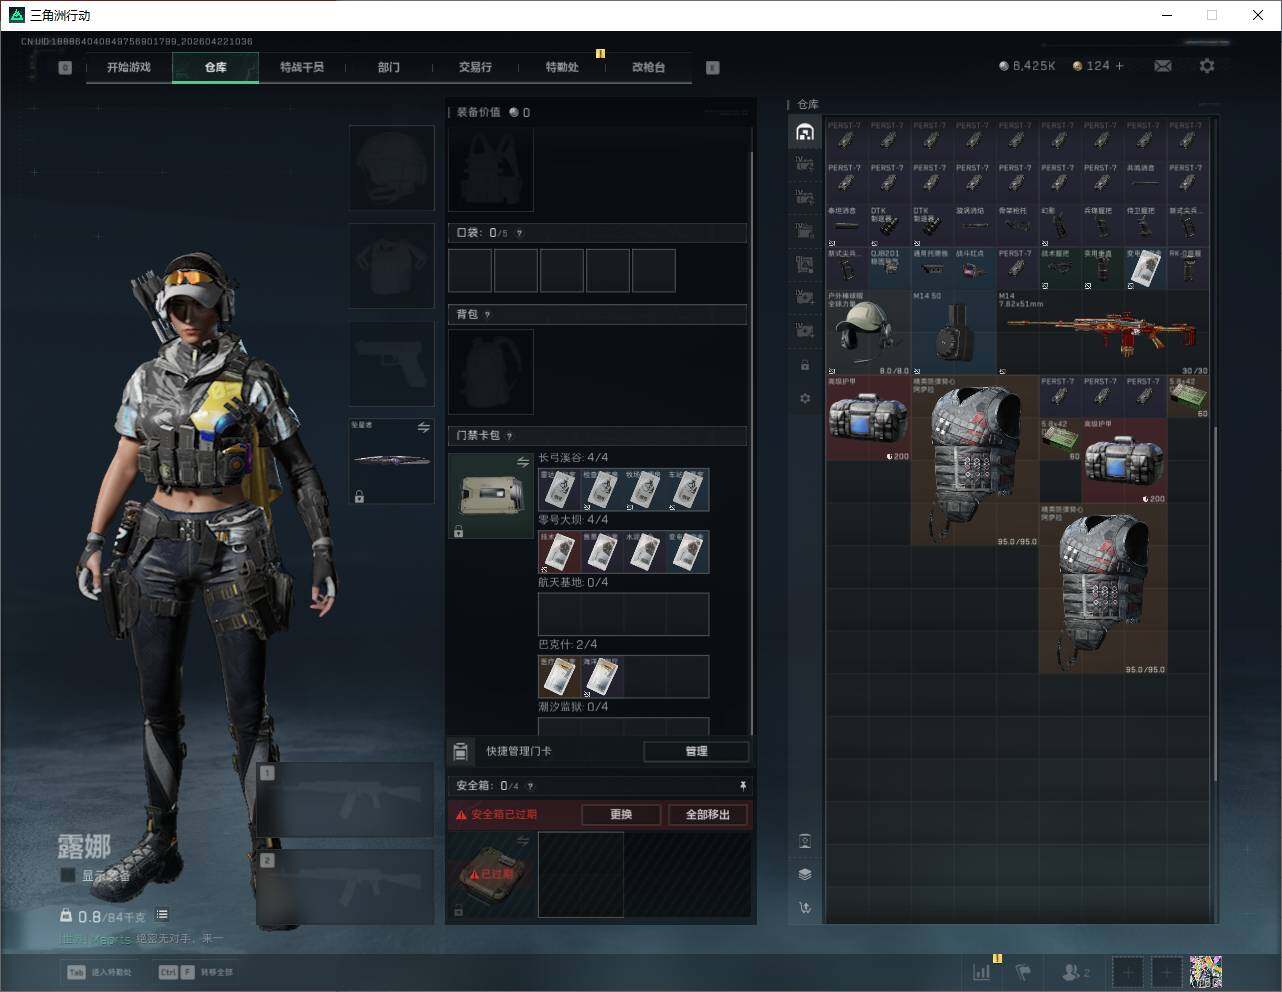Open the 交易行 tab
This screenshot has height=992, width=1282.
[x=475, y=67]
